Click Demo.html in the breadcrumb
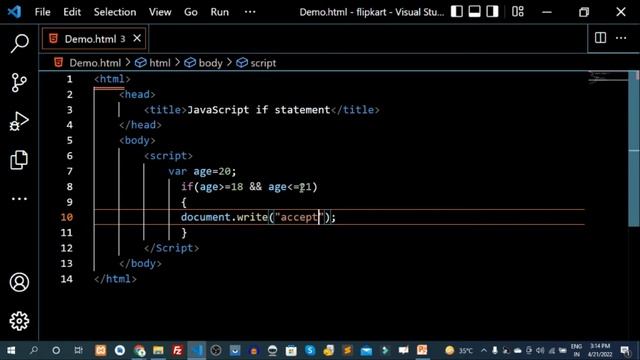The width and height of the screenshot is (640, 360). pos(95,63)
